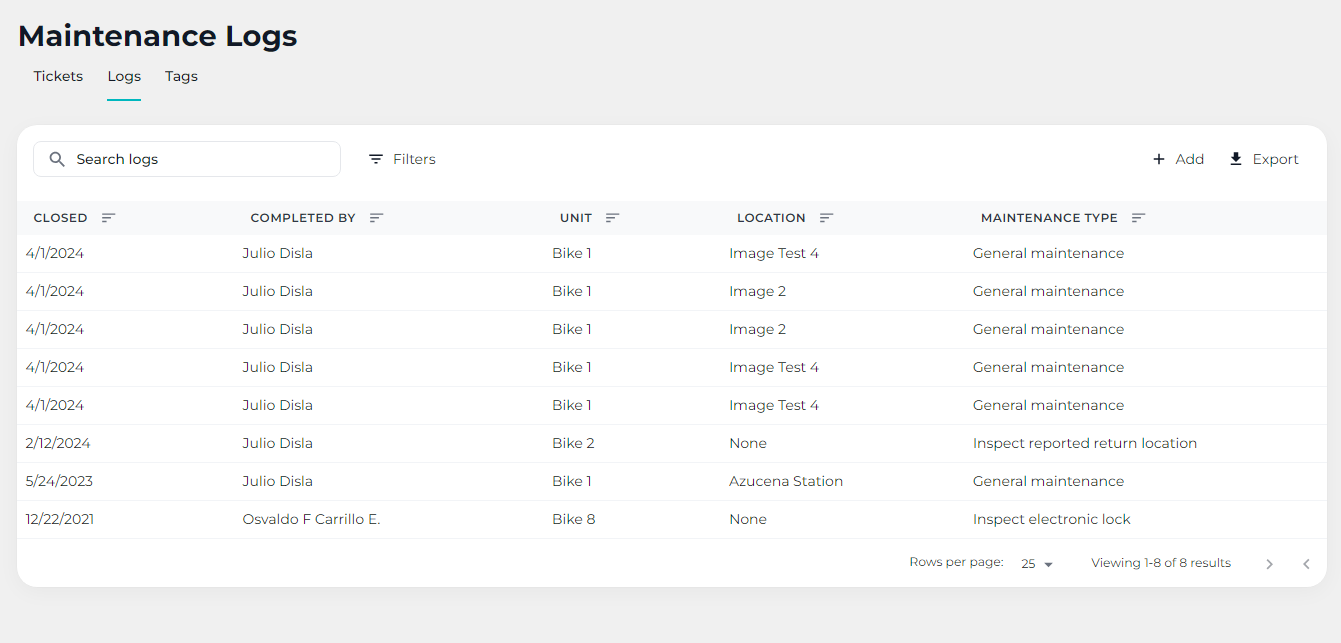
Task: Go to next page with right chevron
Action: click(1269, 564)
